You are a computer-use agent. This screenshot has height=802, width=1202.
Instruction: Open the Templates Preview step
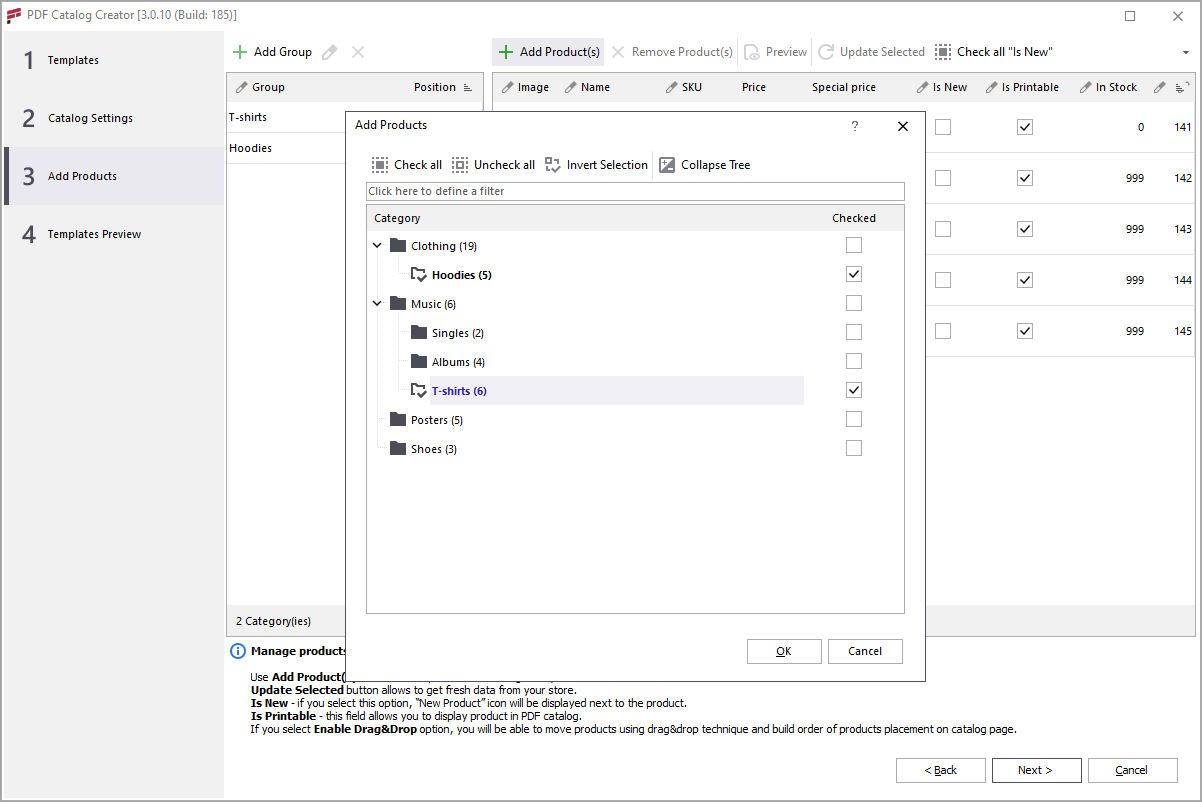tap(94, 234)
